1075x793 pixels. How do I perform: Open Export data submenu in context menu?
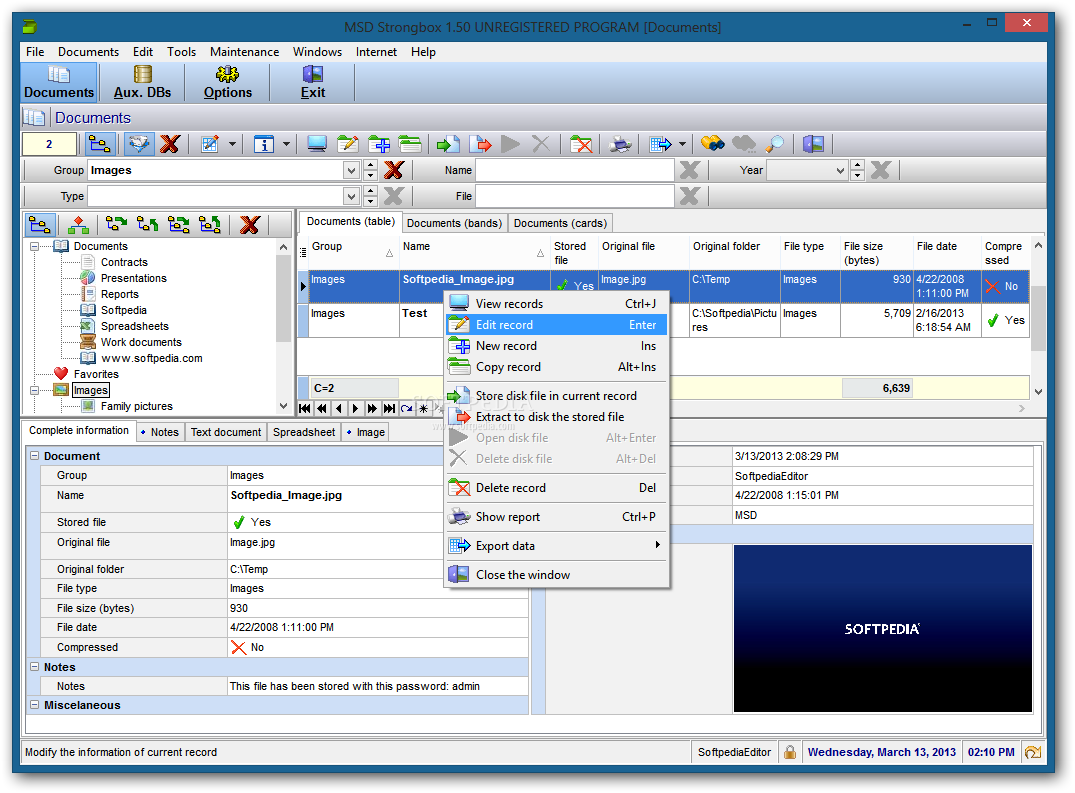(x=556, y=546)
